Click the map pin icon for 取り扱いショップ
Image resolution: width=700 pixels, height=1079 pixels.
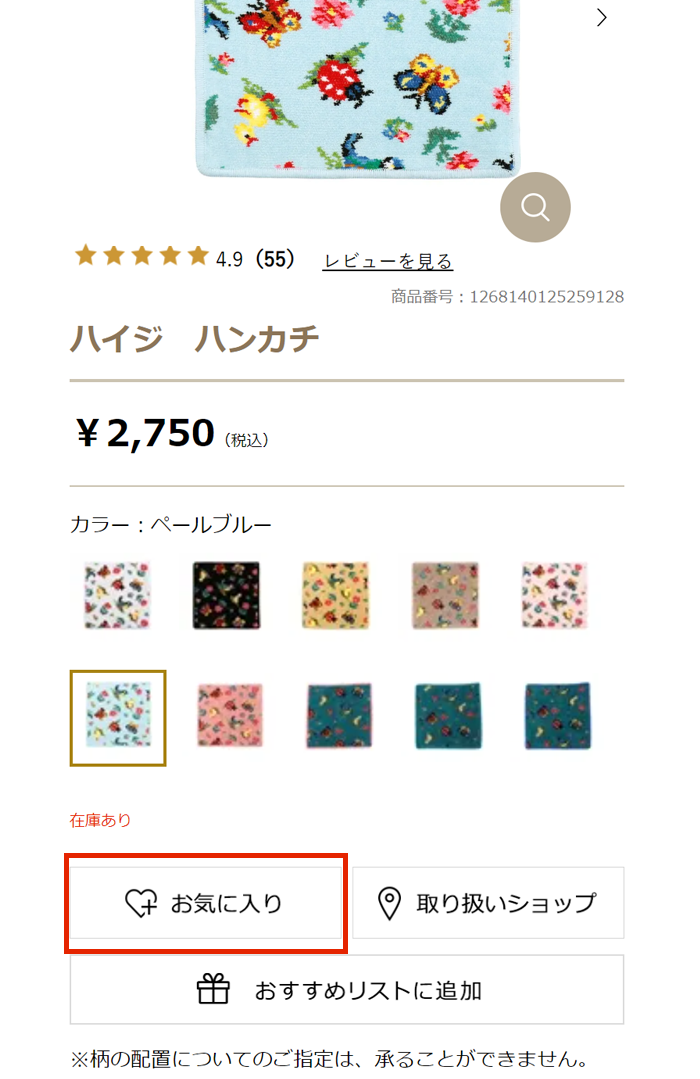[x=390, y=903]
